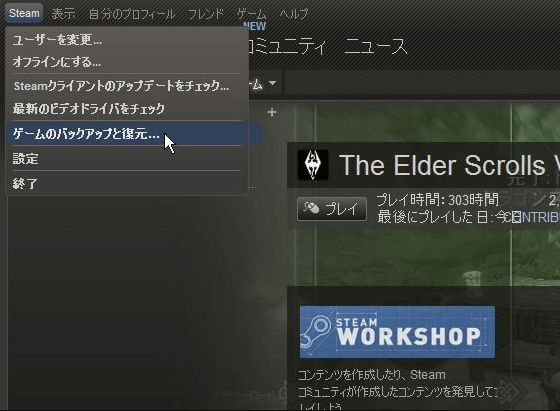Open the ヘルプ menu
The image size is (560, 411).
294,14
